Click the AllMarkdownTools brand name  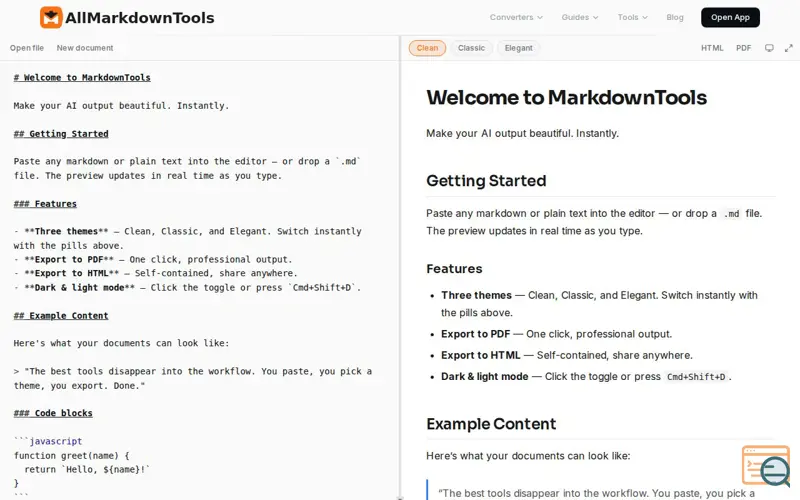[x=140, y=18]
